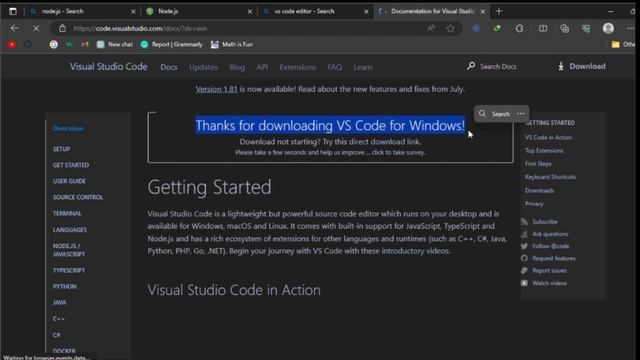Open browser essentials heart icon
This screenshot has width=640, height=360.
click(x=586, y=28)
